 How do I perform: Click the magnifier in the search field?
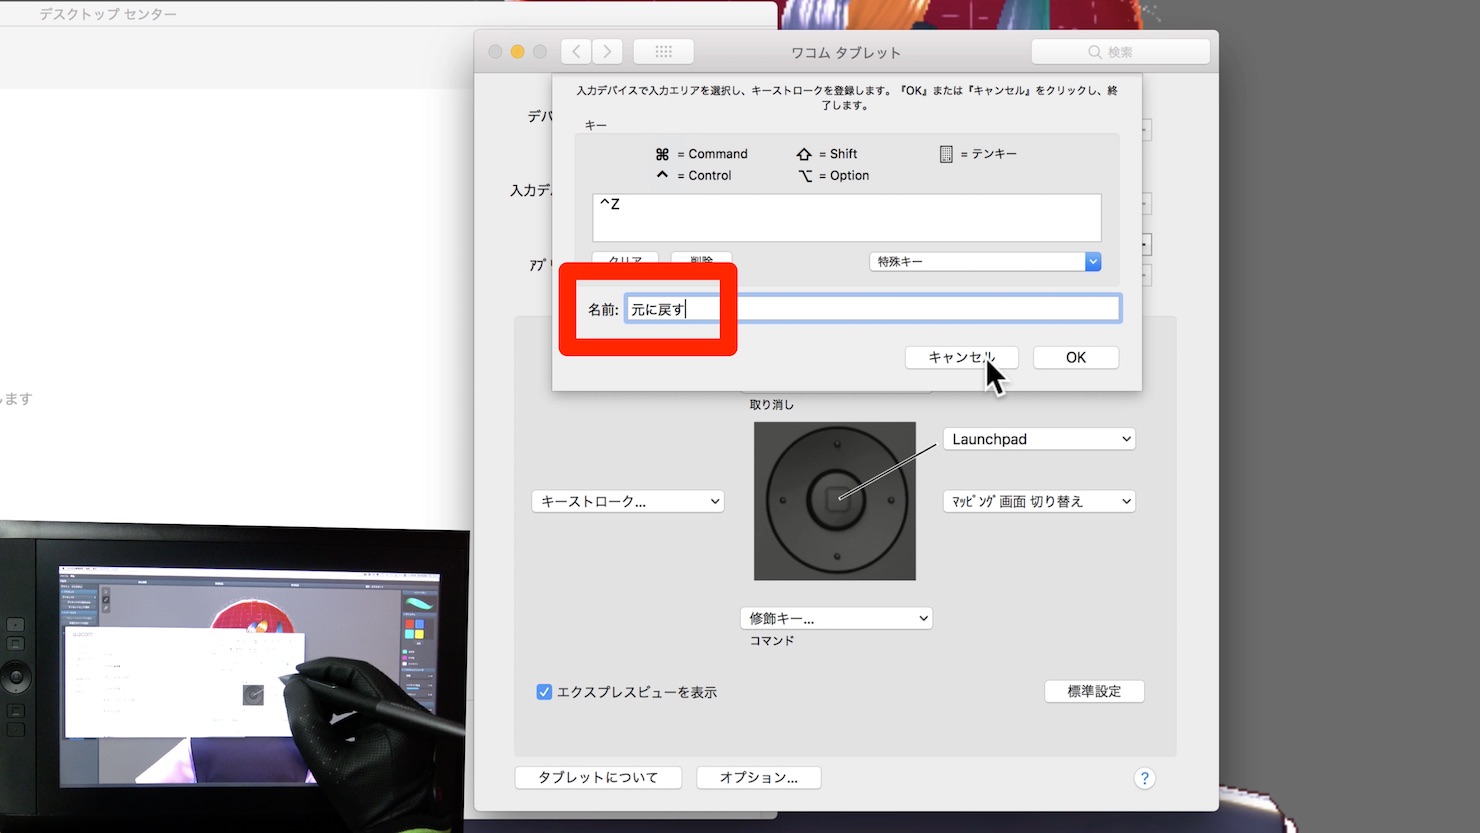tap(1095, 52)
